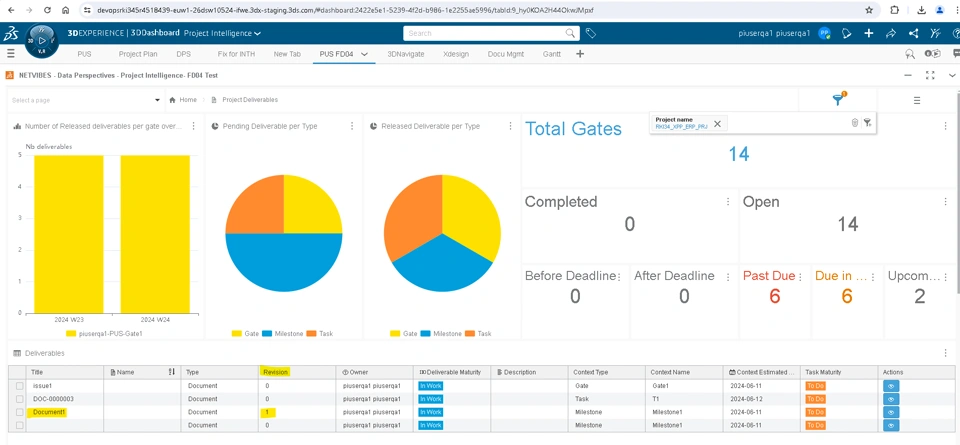
Task: Click the funnel icon in the filter bar
Action: (868, 123)
